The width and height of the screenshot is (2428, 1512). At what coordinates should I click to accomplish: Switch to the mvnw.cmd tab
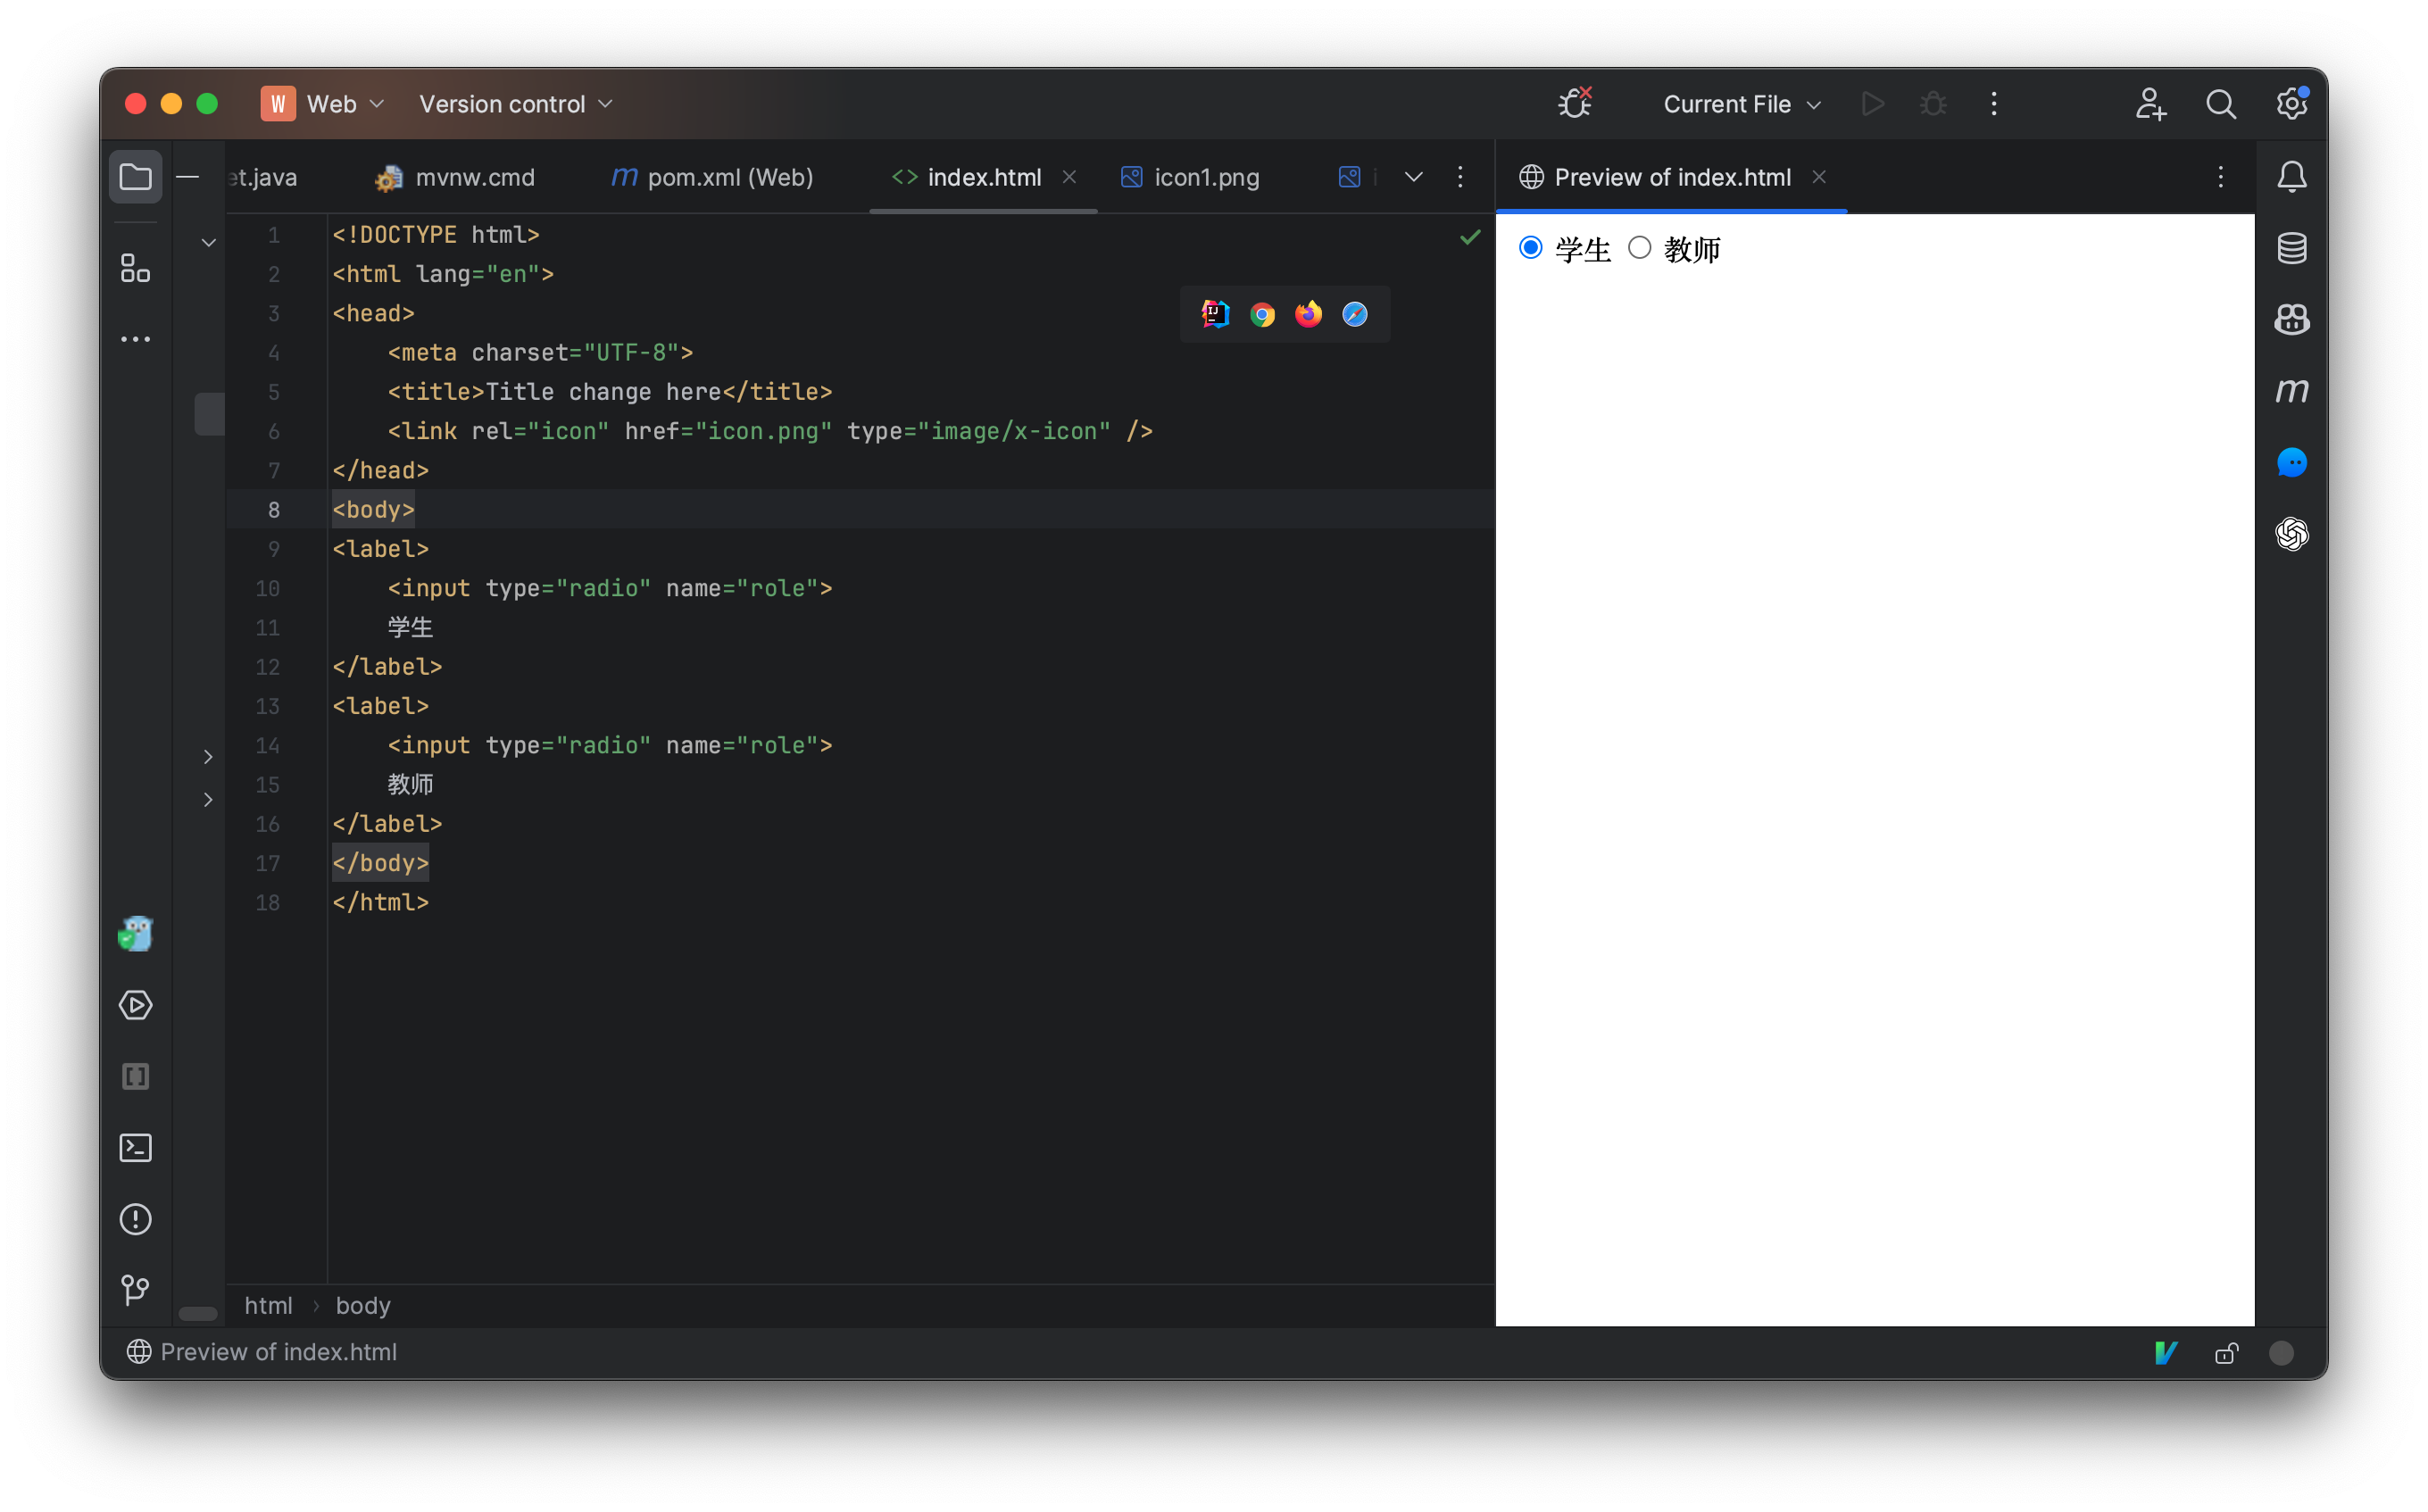(x=455, y=177)
